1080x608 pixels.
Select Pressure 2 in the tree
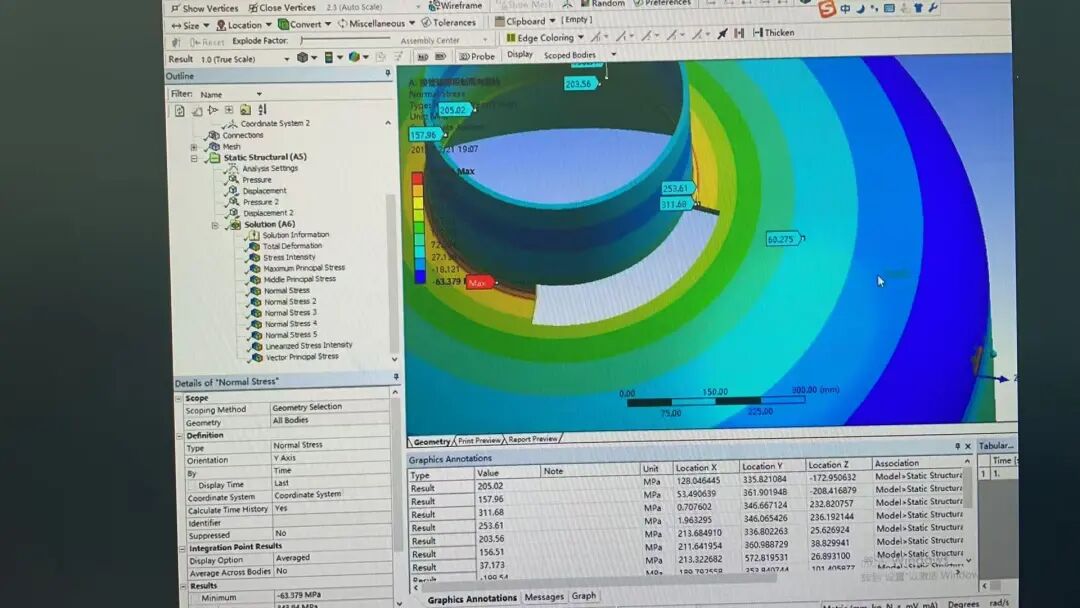(x=260, y=202)
